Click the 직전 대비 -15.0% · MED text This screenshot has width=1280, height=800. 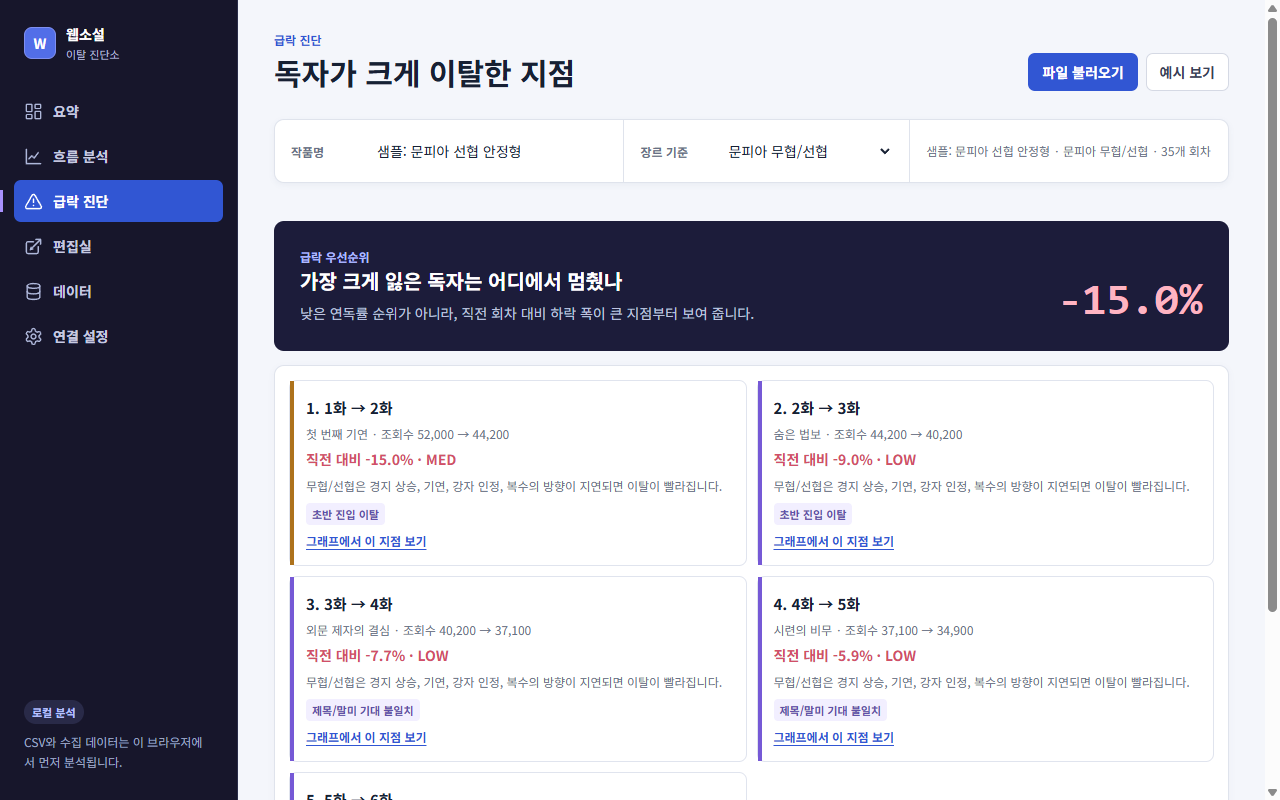(381, 460)
